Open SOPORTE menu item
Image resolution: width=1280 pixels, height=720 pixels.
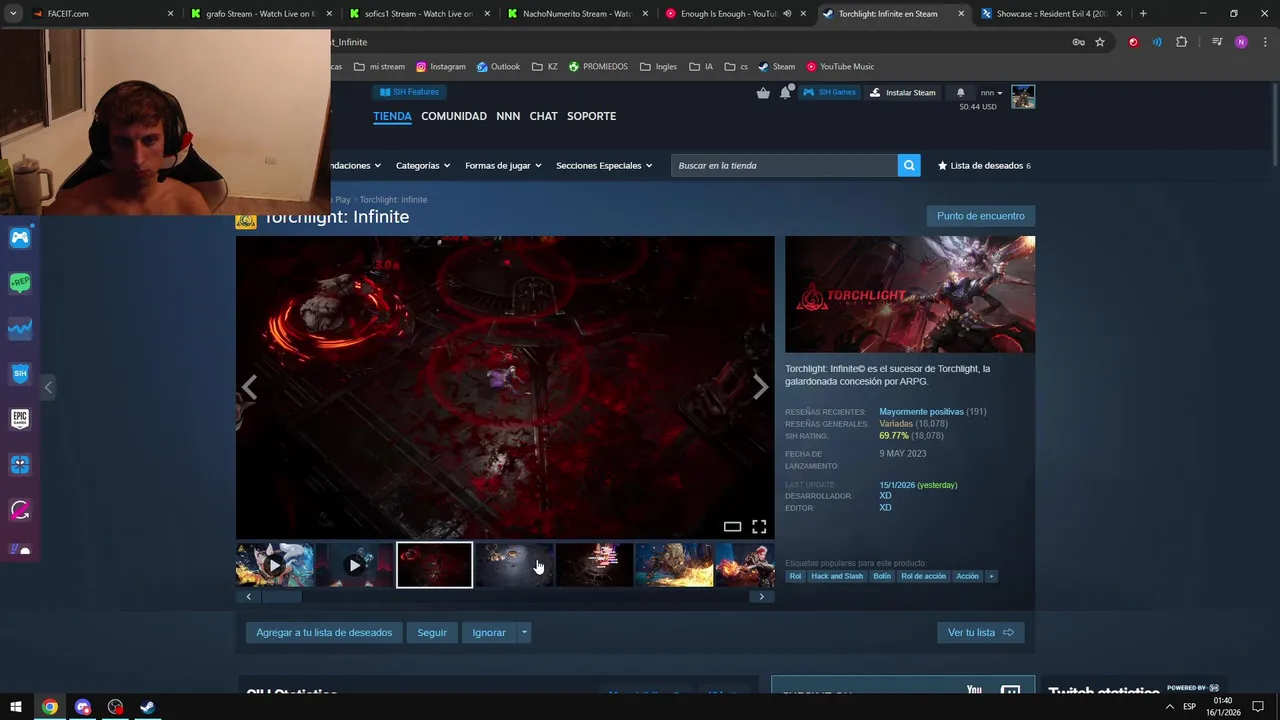click(591, 116)
